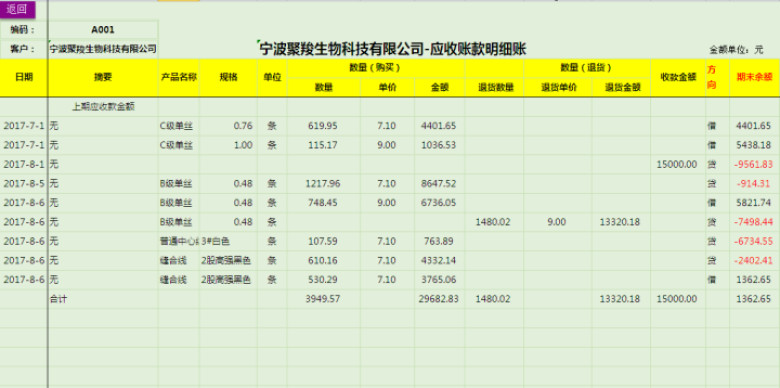The height and width of the screenshot is (388, 780).
Task: Select the 退货单价 header cell
Action: pyautogui.click(x=558, y=88)
